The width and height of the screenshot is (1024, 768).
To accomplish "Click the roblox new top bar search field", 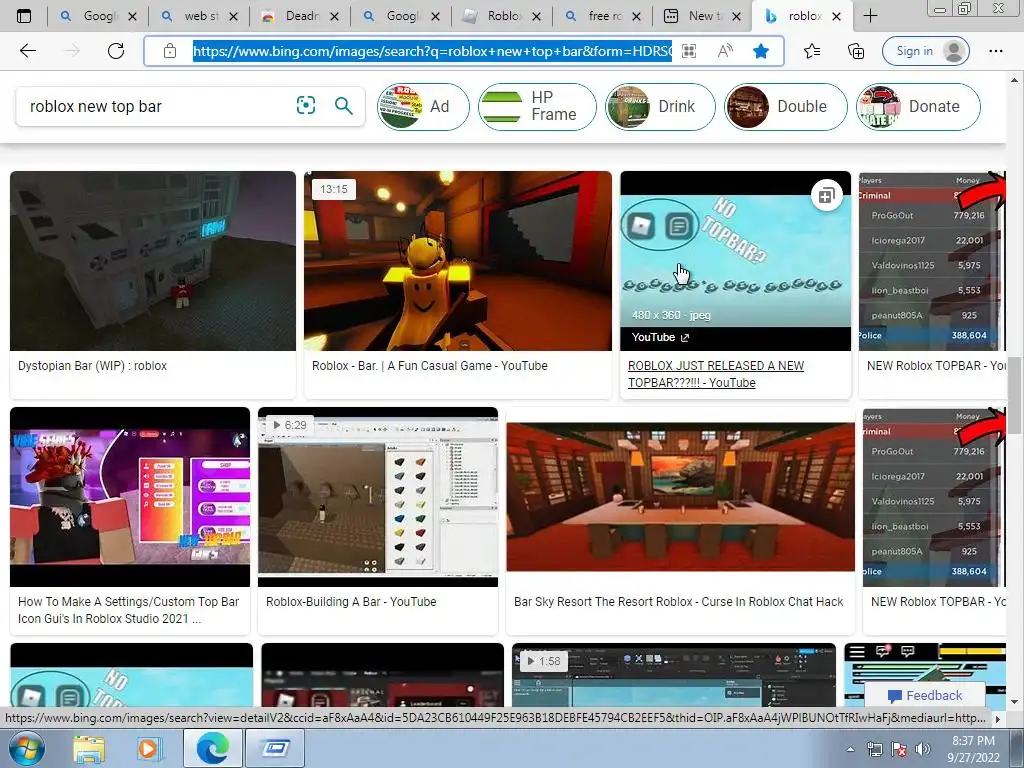I will 157,106.
